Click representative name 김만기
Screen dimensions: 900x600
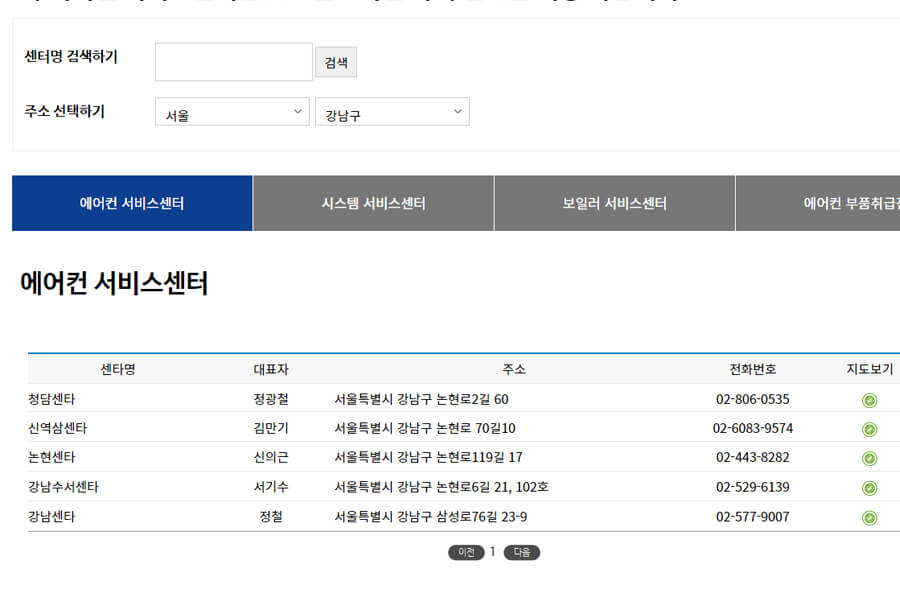click(x=271, y=428)
